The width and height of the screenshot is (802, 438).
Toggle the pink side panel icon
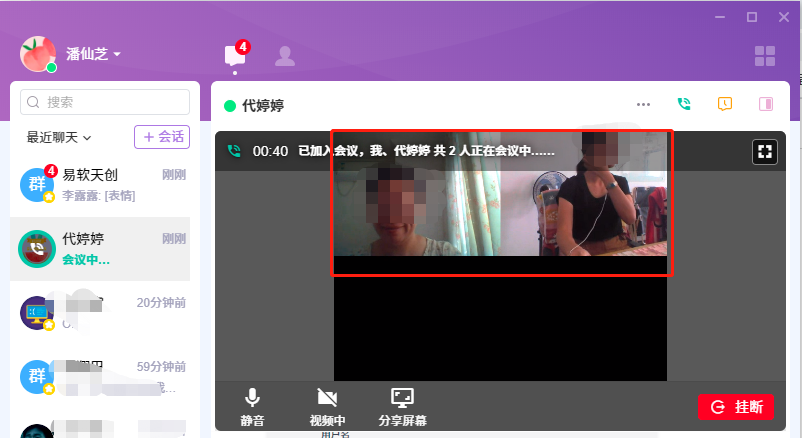(766, 104)
